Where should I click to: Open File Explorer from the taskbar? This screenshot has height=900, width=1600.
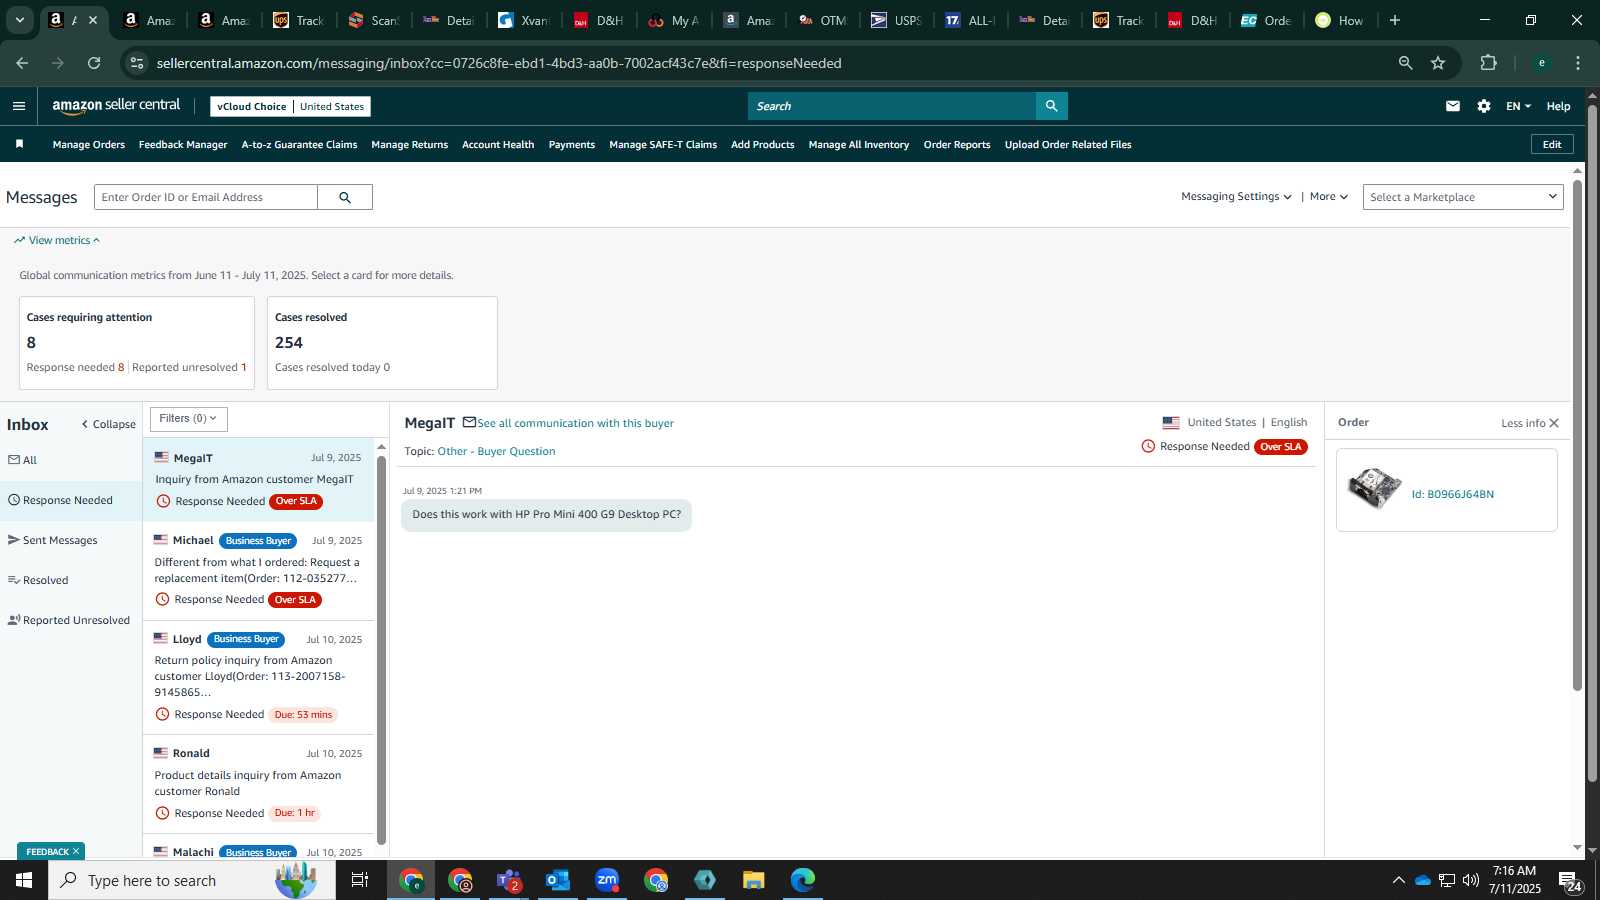(x=754, y=880)
